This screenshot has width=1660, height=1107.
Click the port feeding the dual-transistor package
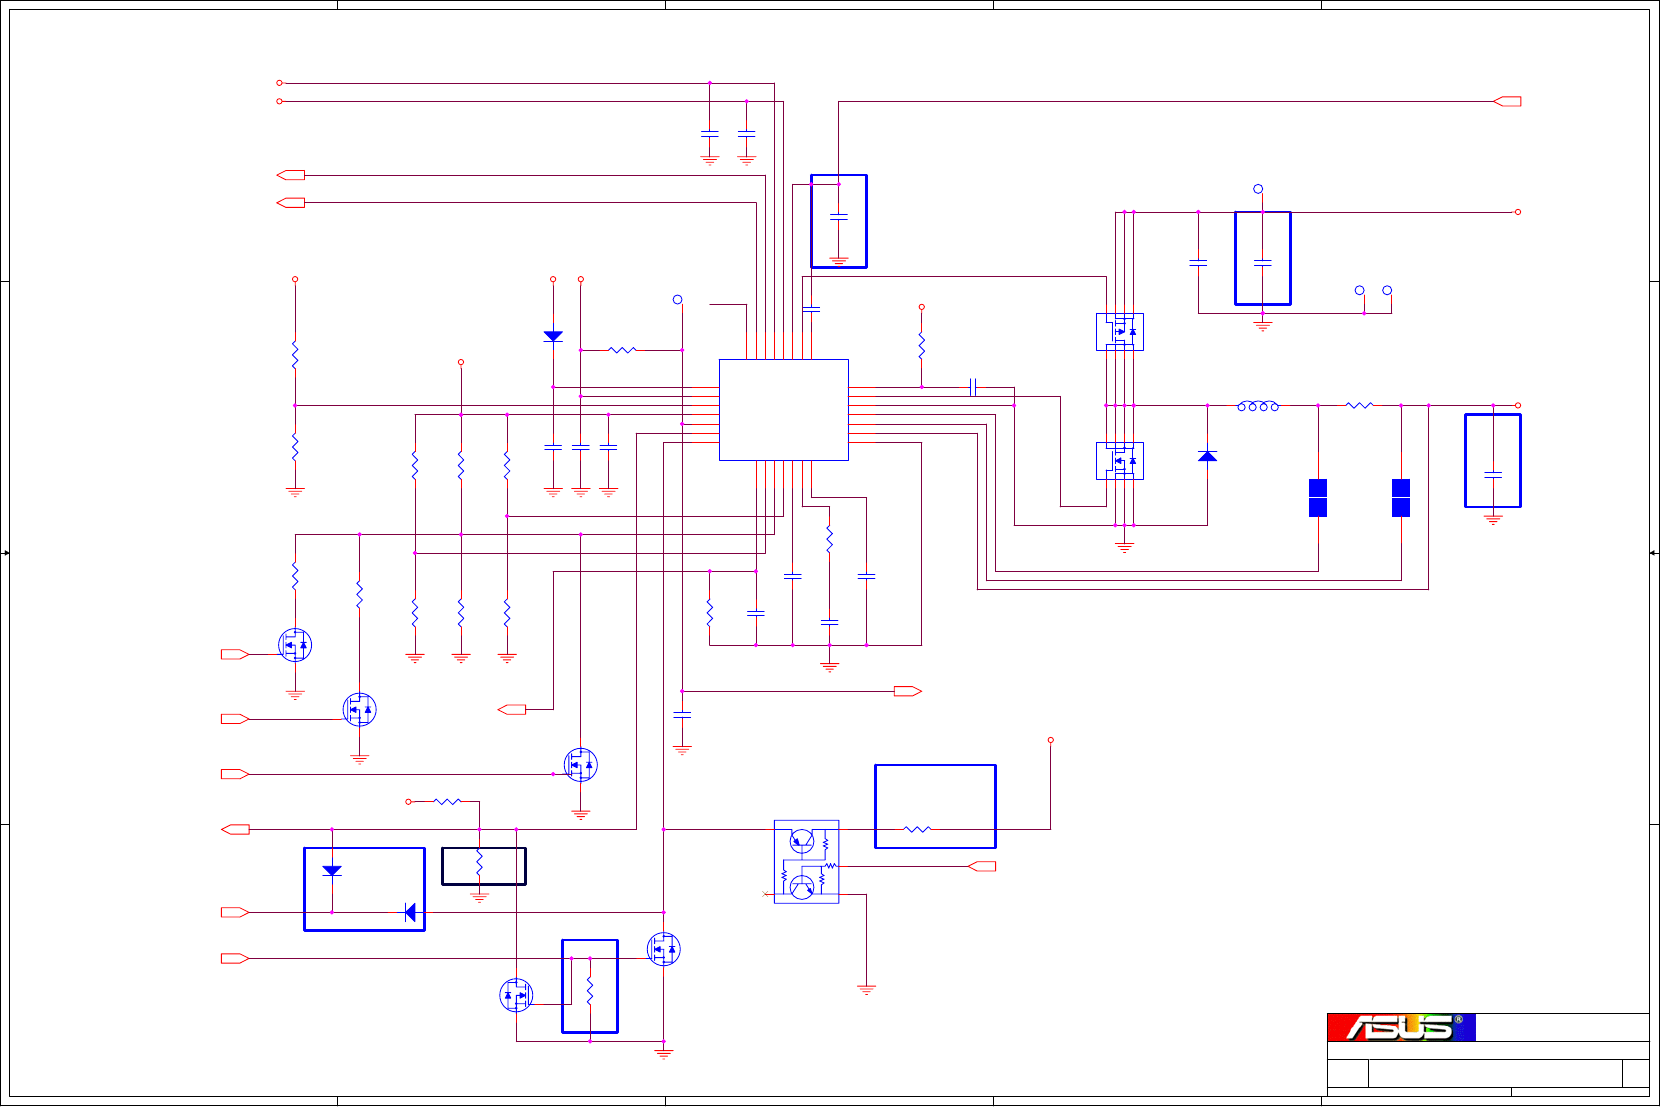point(982,866)
